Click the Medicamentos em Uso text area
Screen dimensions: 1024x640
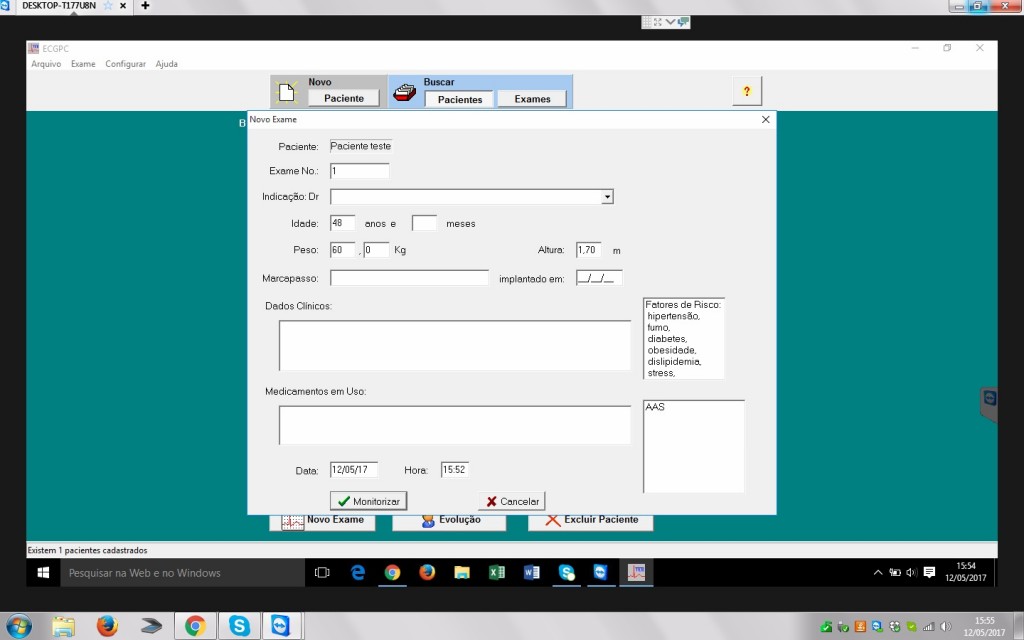click(455, 425)
